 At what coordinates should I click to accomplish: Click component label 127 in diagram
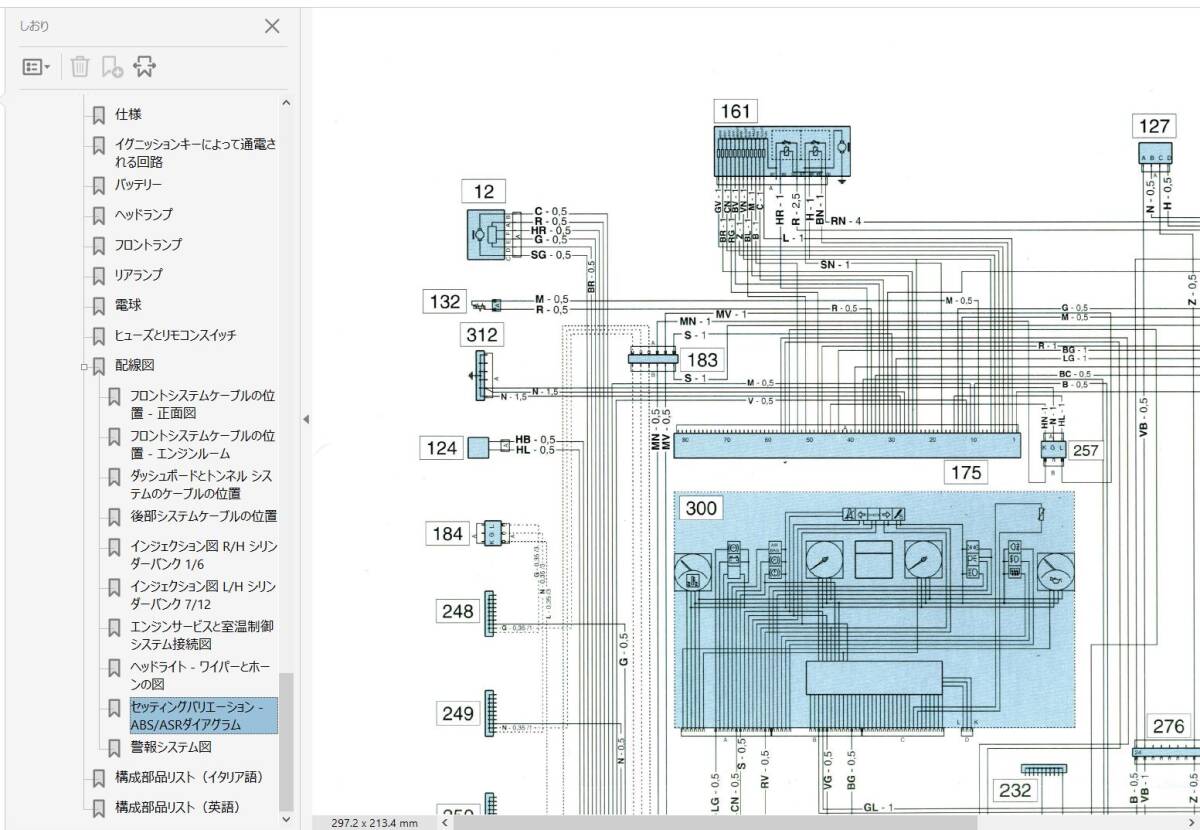point(1154,126)
